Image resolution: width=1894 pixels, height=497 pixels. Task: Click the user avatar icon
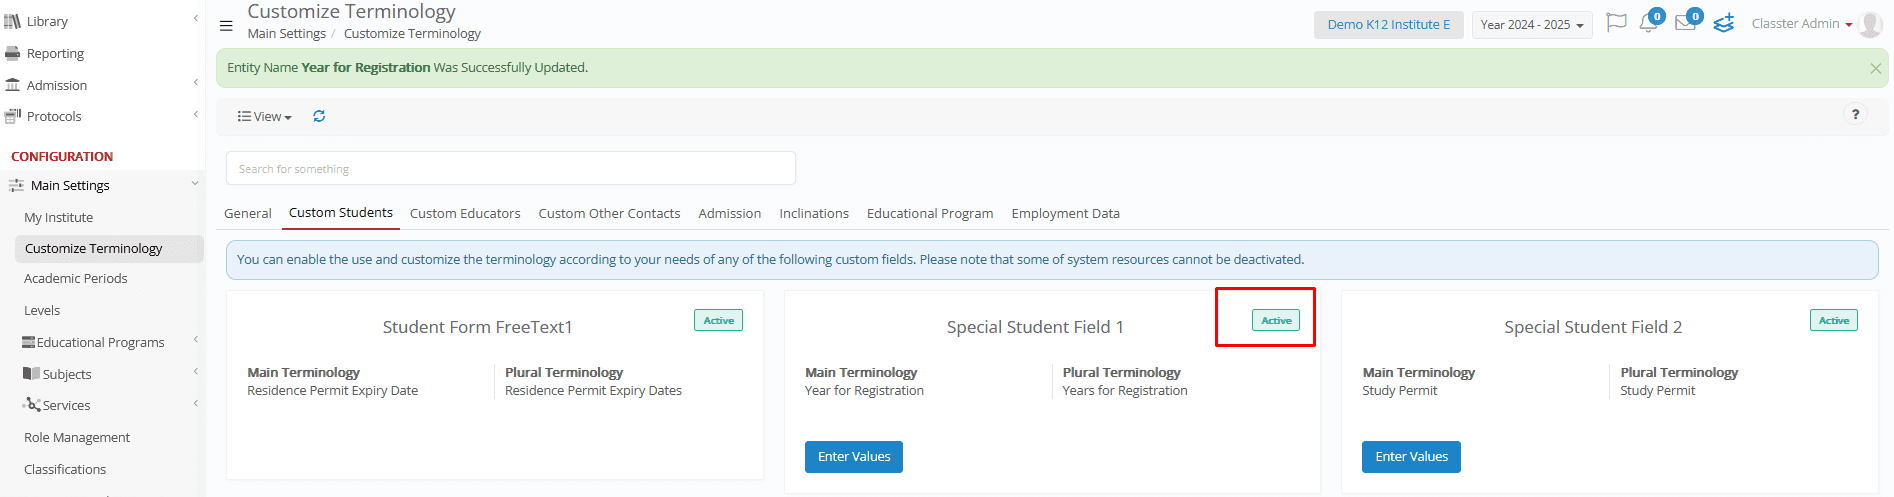(x=1870, y=24)
